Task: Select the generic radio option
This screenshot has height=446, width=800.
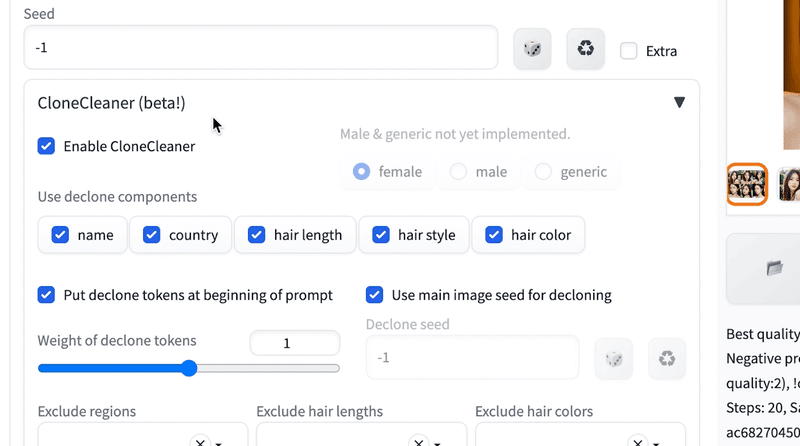Action: point(544,172)
